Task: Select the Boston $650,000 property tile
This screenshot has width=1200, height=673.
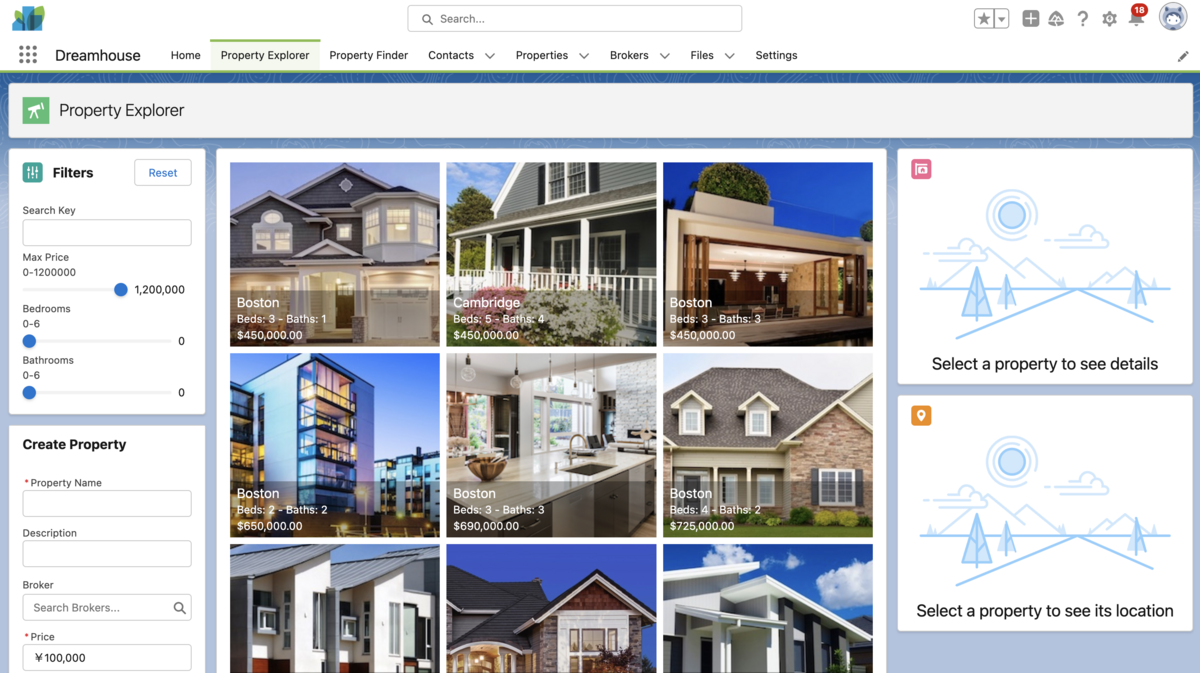Action: click(x=335, y=445)
